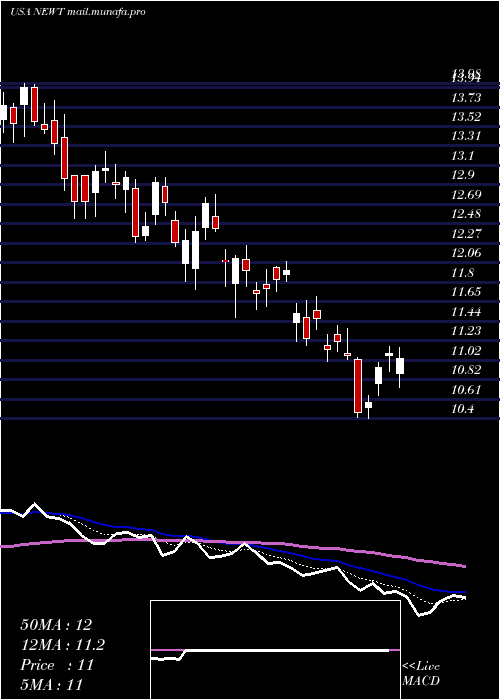Click the '5MA : 11' indicator text

click(52, 684)
